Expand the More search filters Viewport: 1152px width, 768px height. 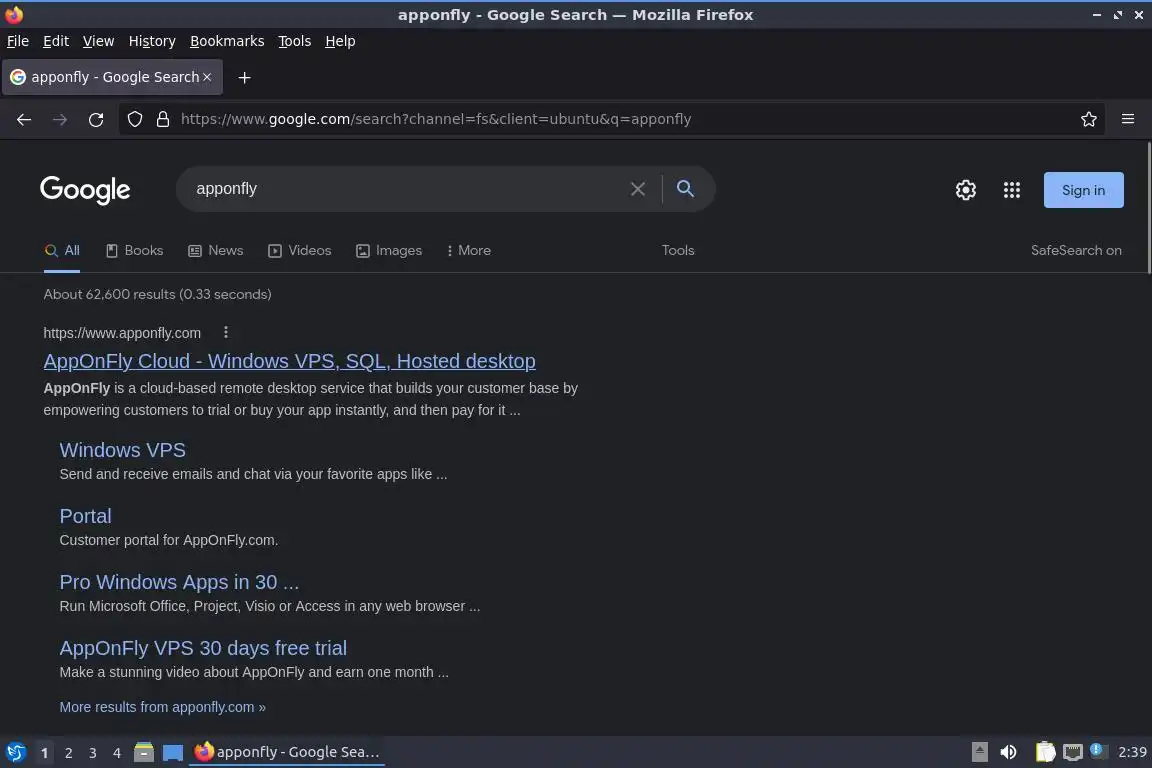pos(469,251)
